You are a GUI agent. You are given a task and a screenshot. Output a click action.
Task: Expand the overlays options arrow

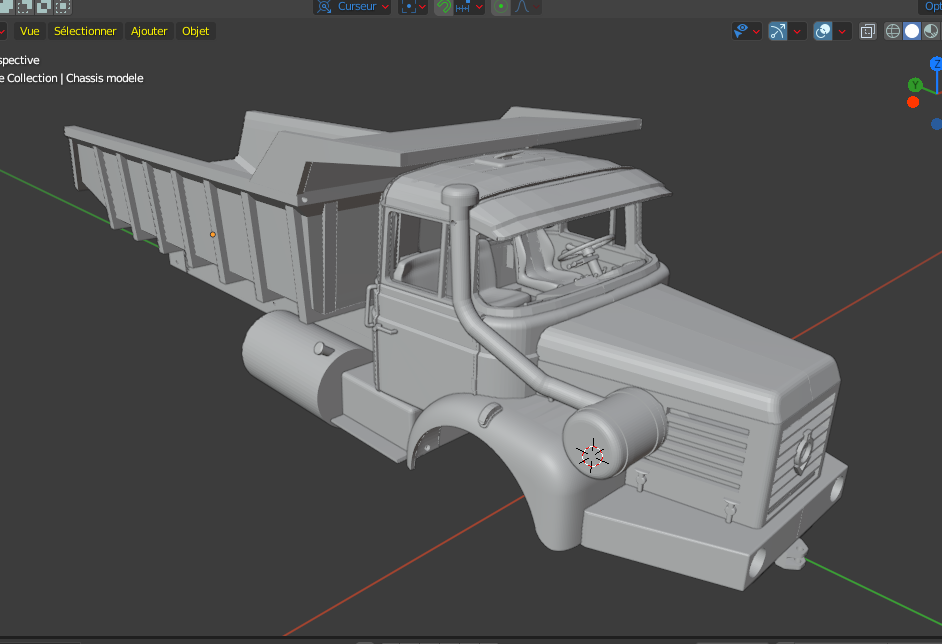tap(844, 31)
